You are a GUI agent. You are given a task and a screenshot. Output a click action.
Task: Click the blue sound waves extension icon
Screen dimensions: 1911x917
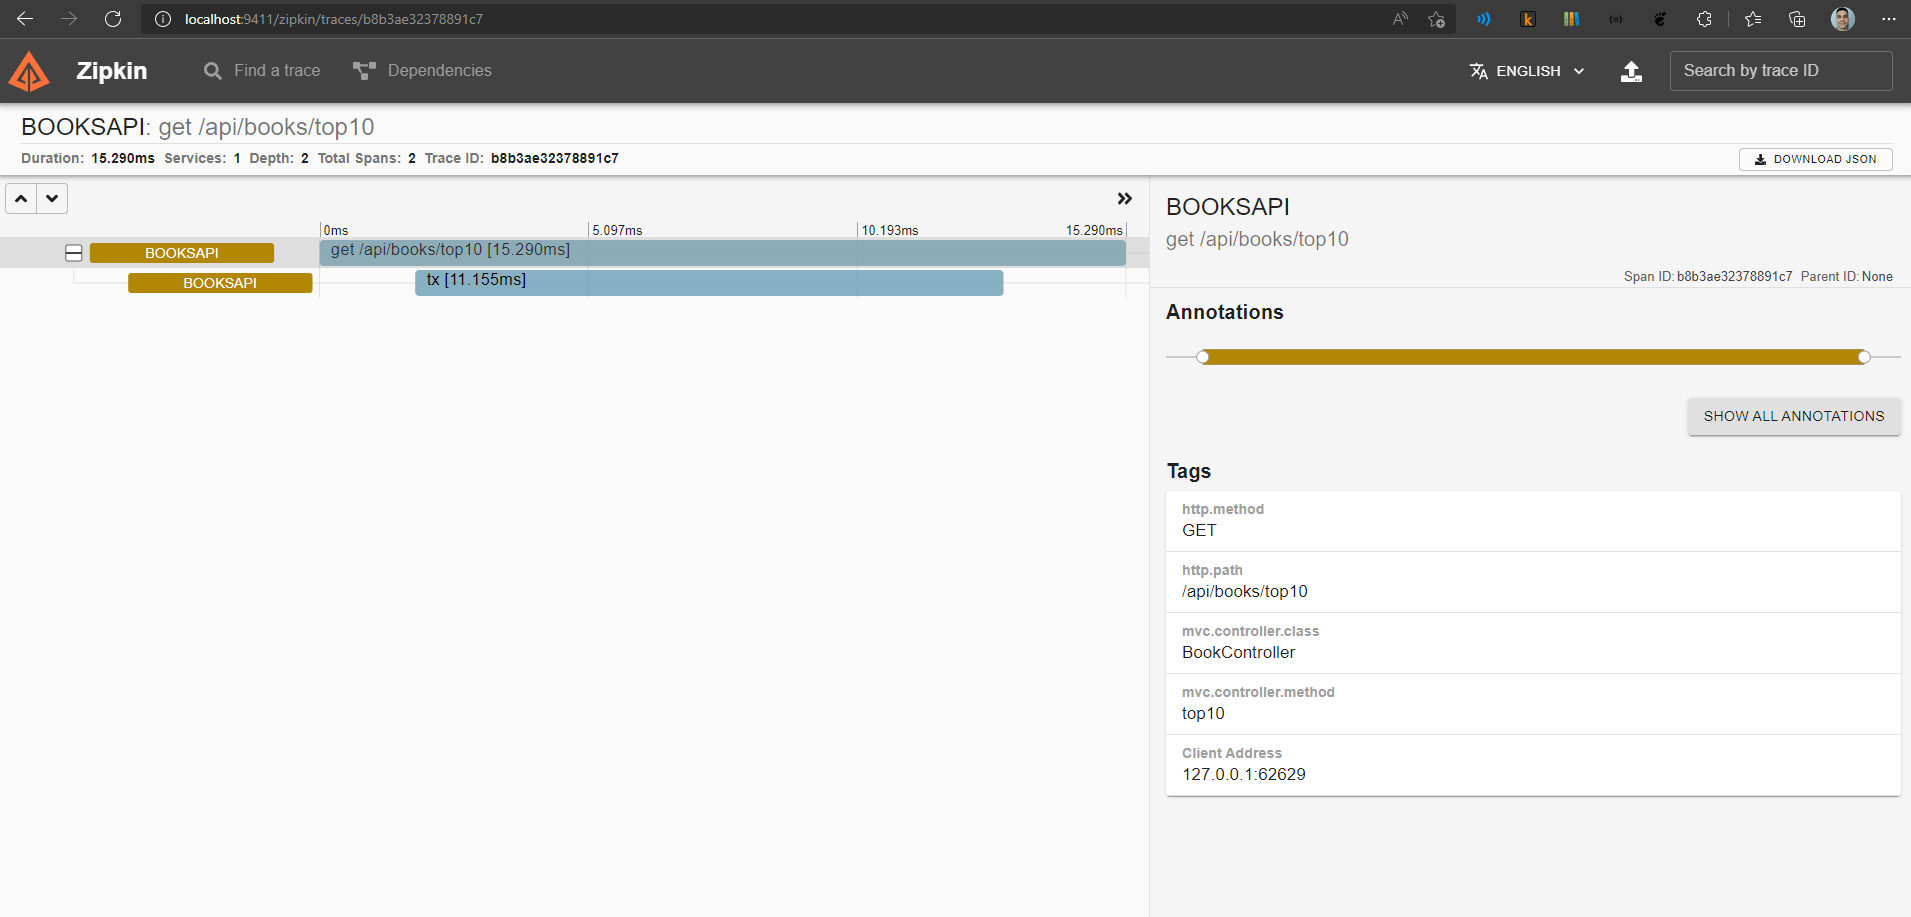tap(1483, 19)
